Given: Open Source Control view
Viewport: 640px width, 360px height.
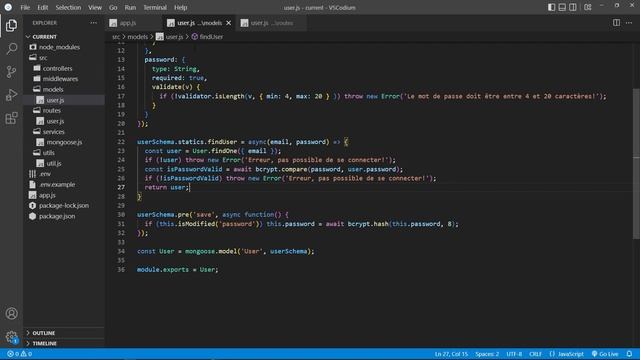Looking at the screenshot, I should 11,72.
